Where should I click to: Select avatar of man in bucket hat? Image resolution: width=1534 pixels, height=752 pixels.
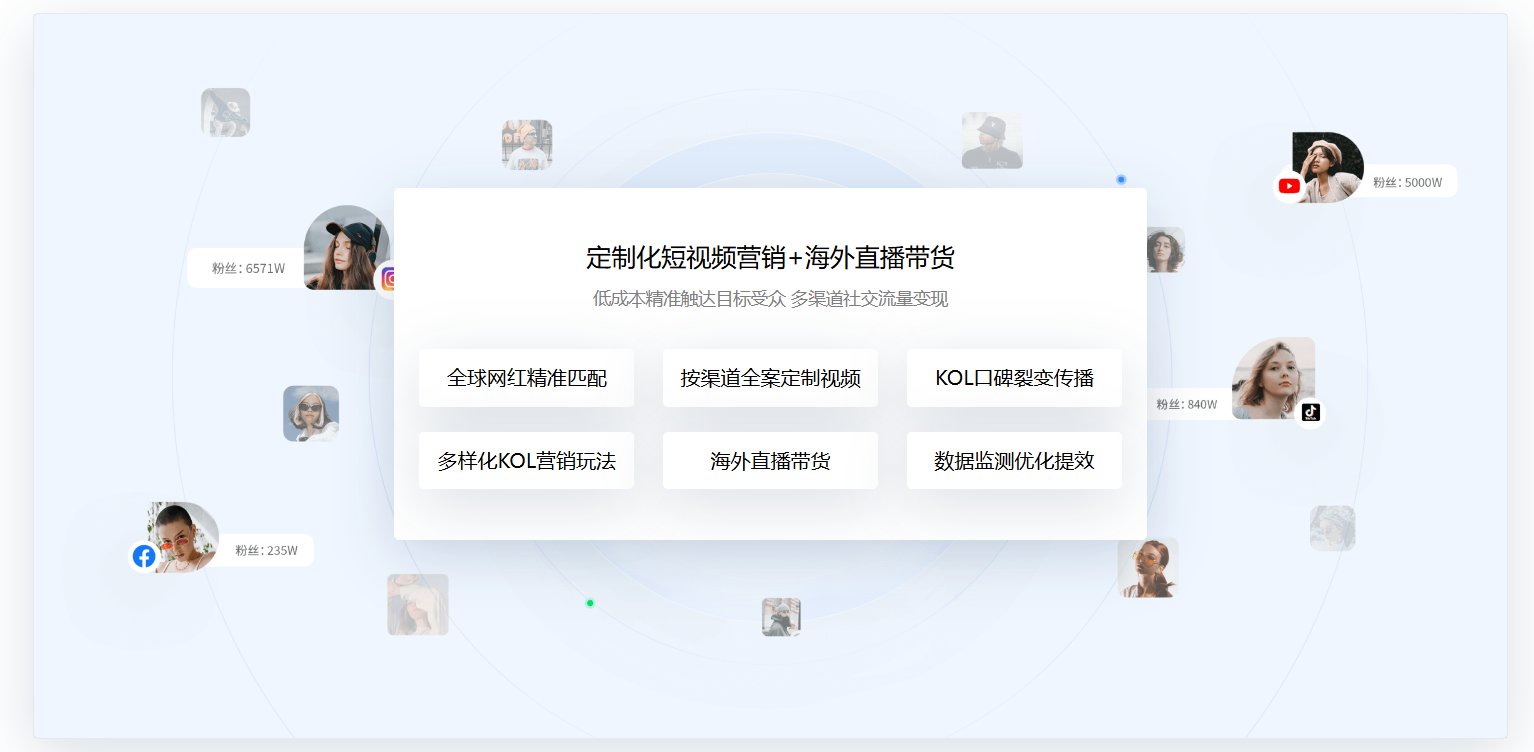point(992,140)
